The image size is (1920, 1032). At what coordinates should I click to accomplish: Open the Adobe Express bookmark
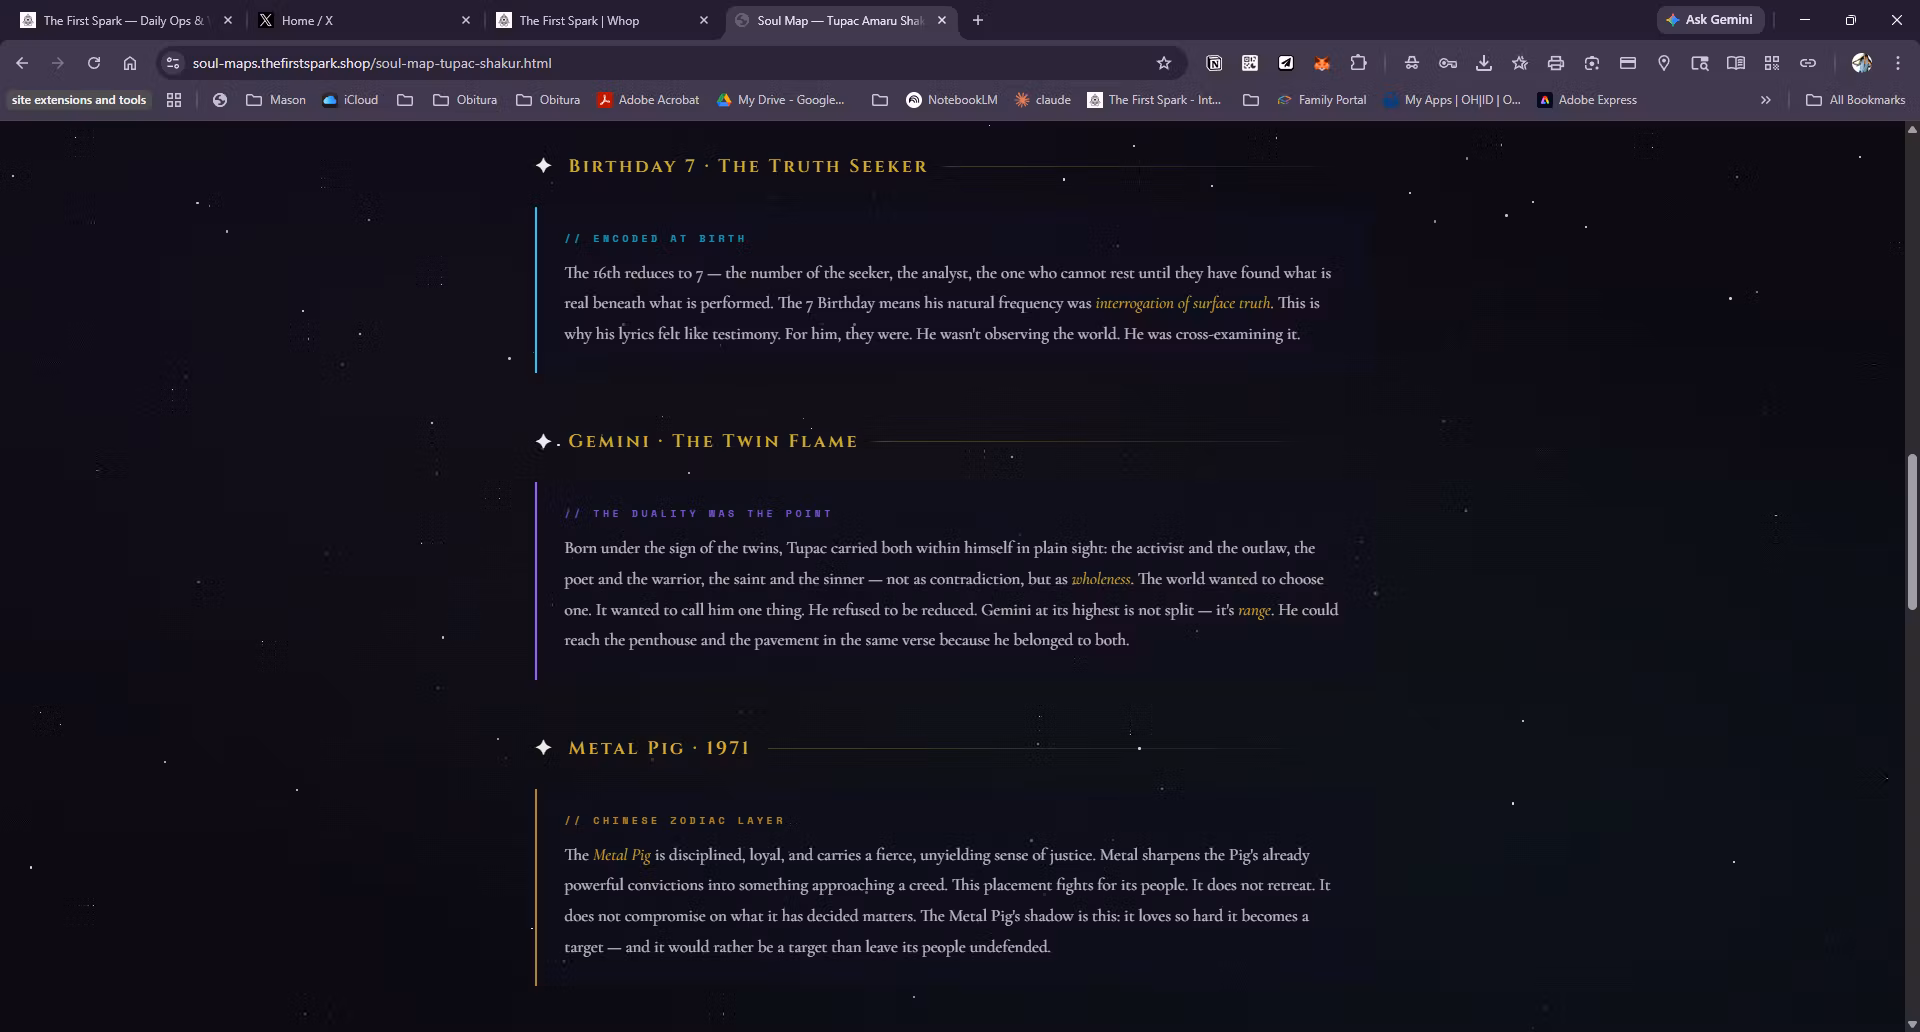pyautogui.click(x=1587, y=100)
